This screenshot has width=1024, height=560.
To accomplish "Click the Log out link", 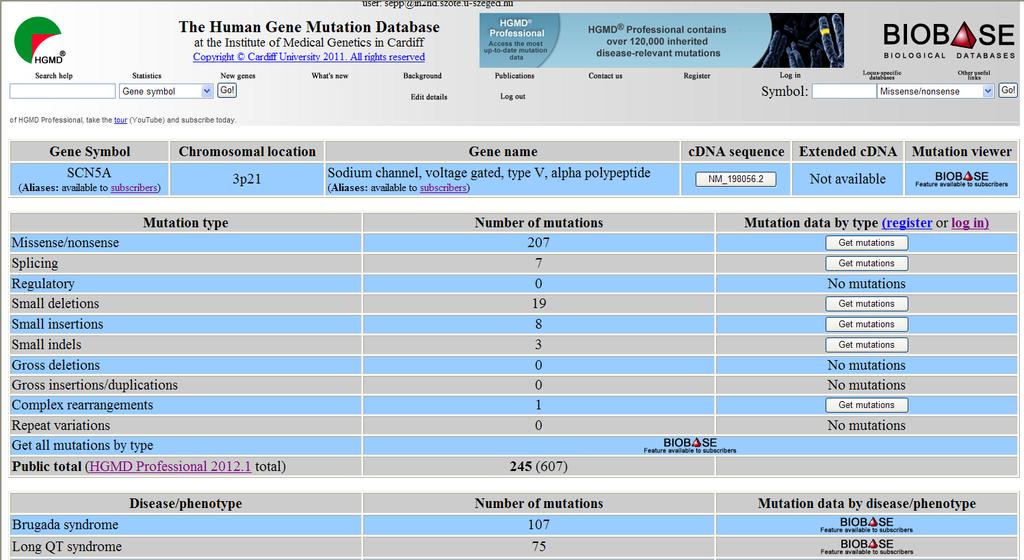I will (x=513, y=96).
